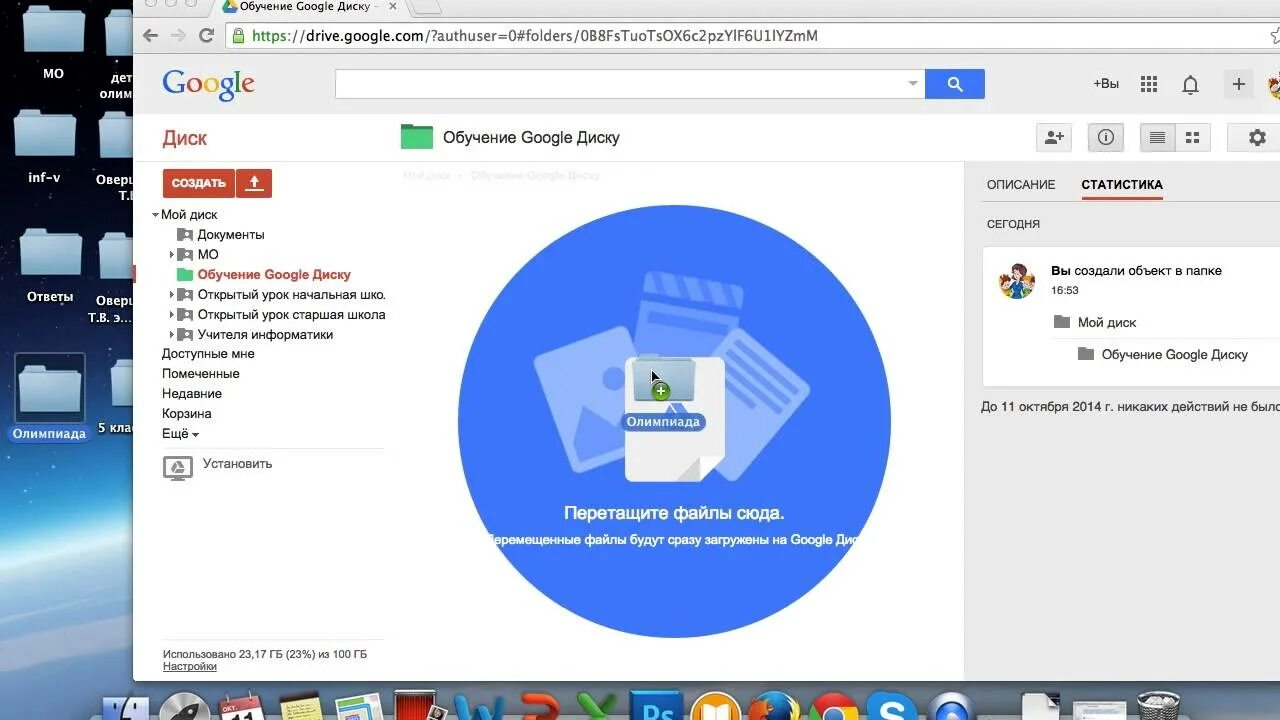Click the storage usage text

(x=265, y=655)
